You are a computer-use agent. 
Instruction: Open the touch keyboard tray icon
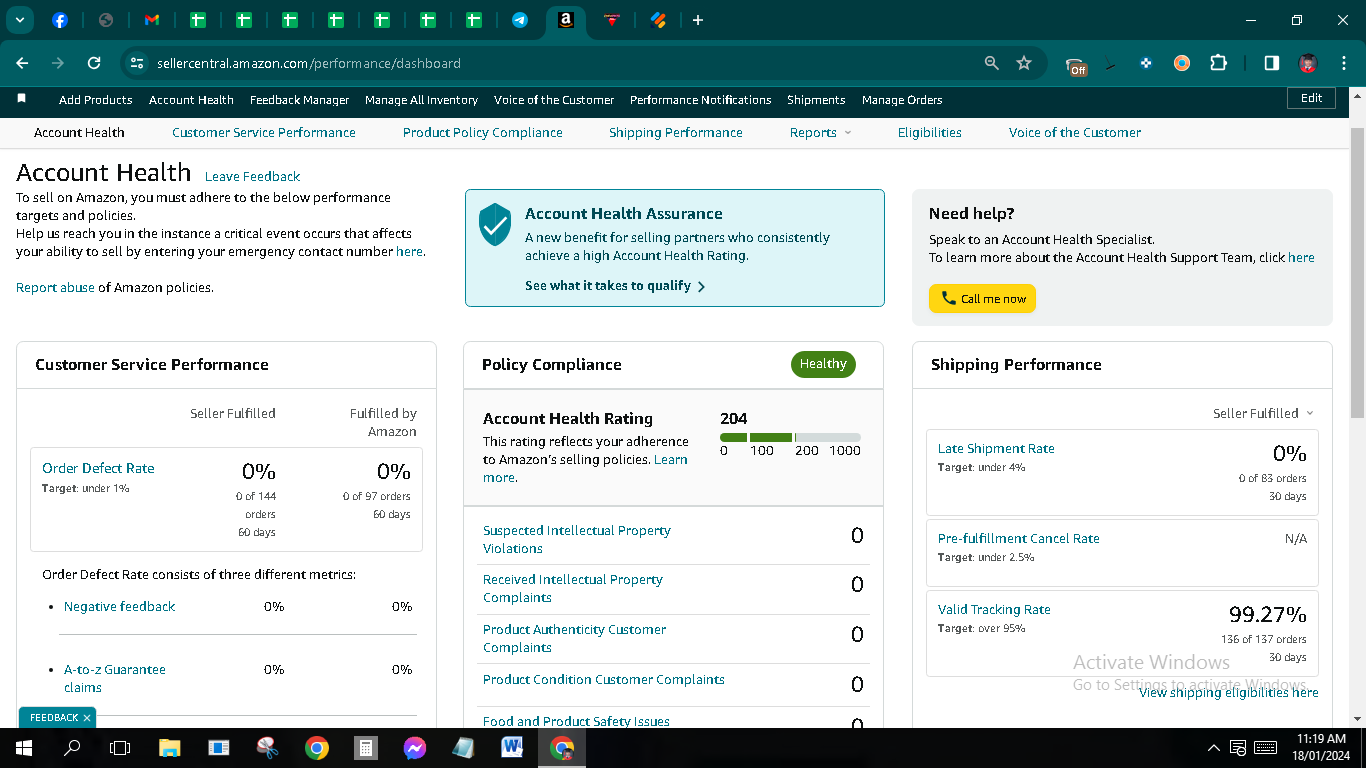click(1265, 748)
